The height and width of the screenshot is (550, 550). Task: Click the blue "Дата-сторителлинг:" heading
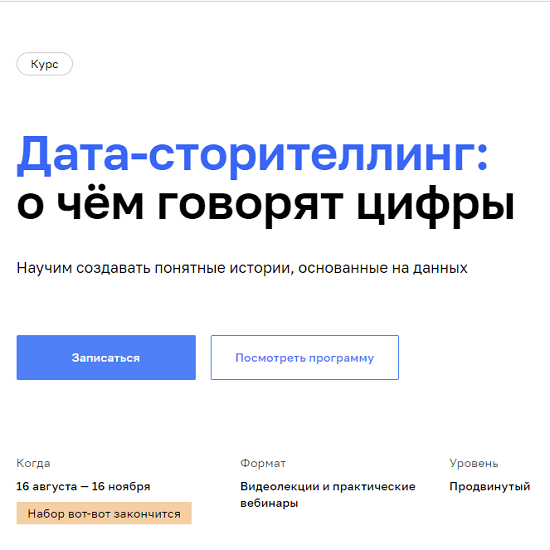(x=252, y=155)
